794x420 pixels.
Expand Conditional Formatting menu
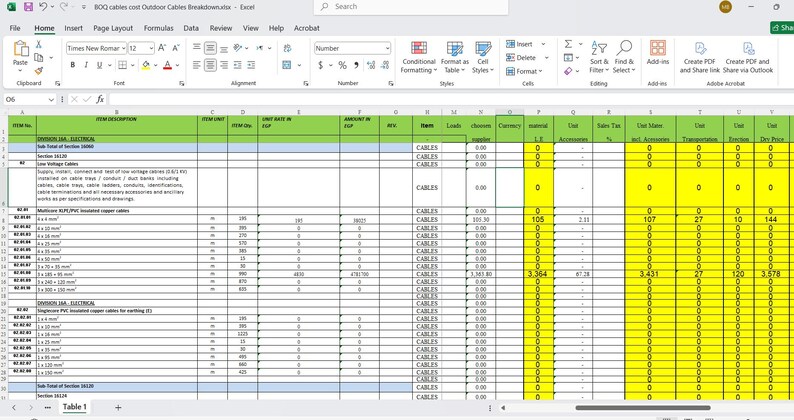coord(418,58)
